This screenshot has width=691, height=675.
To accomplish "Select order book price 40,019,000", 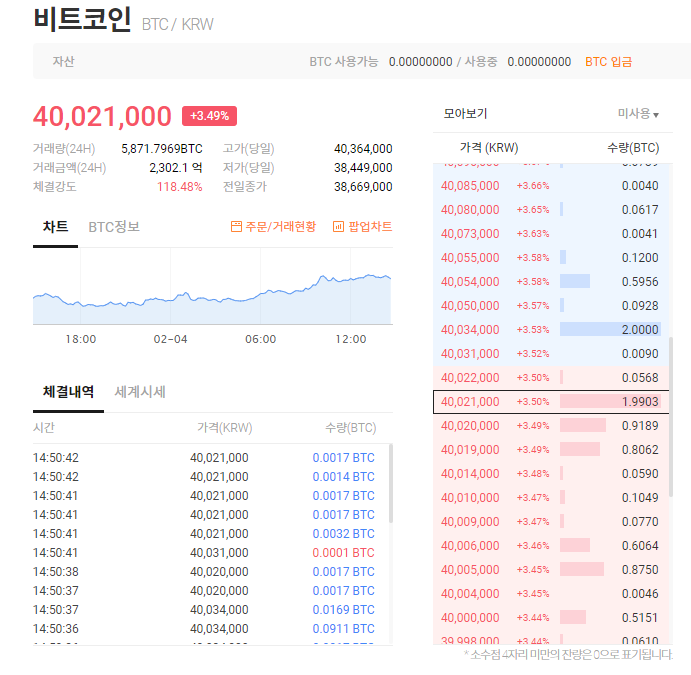I will pos(470,449).
